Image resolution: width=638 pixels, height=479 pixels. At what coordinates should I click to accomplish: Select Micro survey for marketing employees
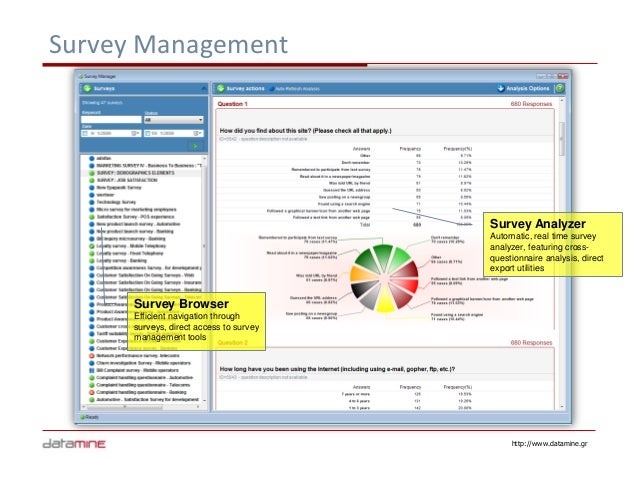136,210
